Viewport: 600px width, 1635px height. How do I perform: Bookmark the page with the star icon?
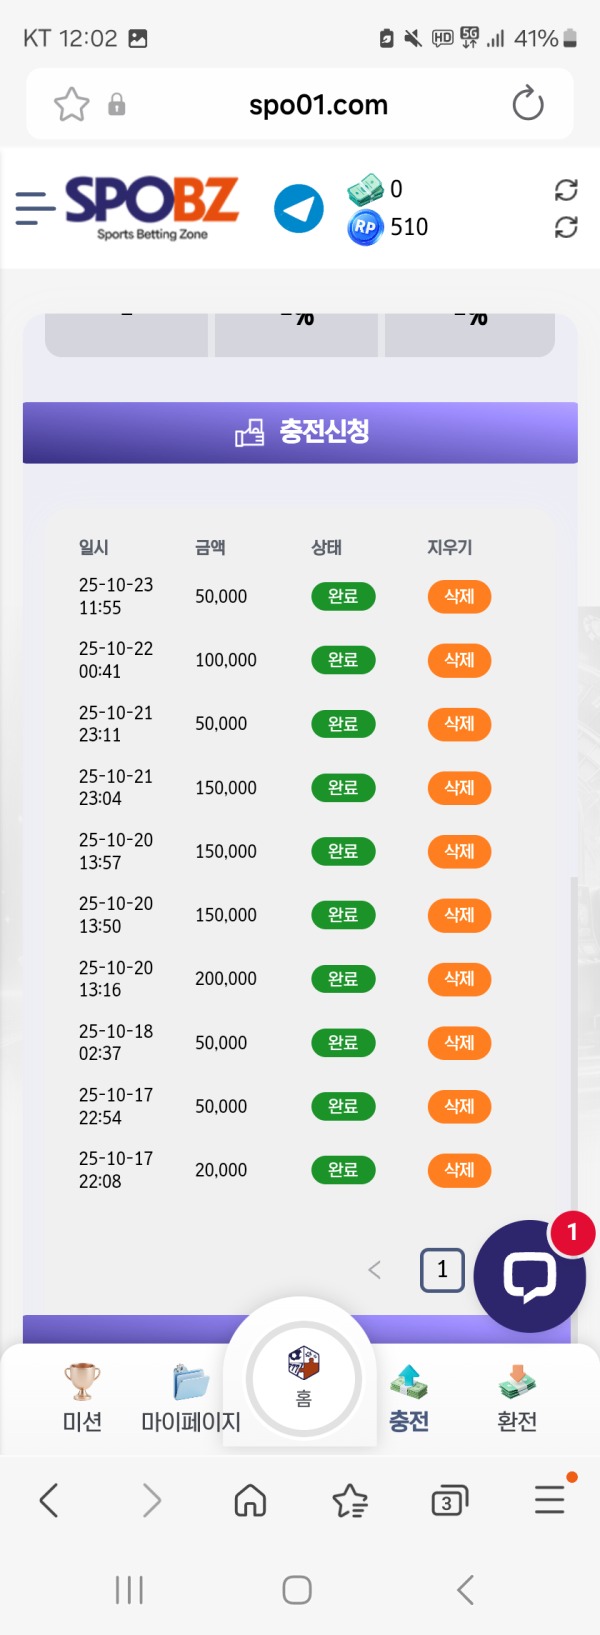71,104
